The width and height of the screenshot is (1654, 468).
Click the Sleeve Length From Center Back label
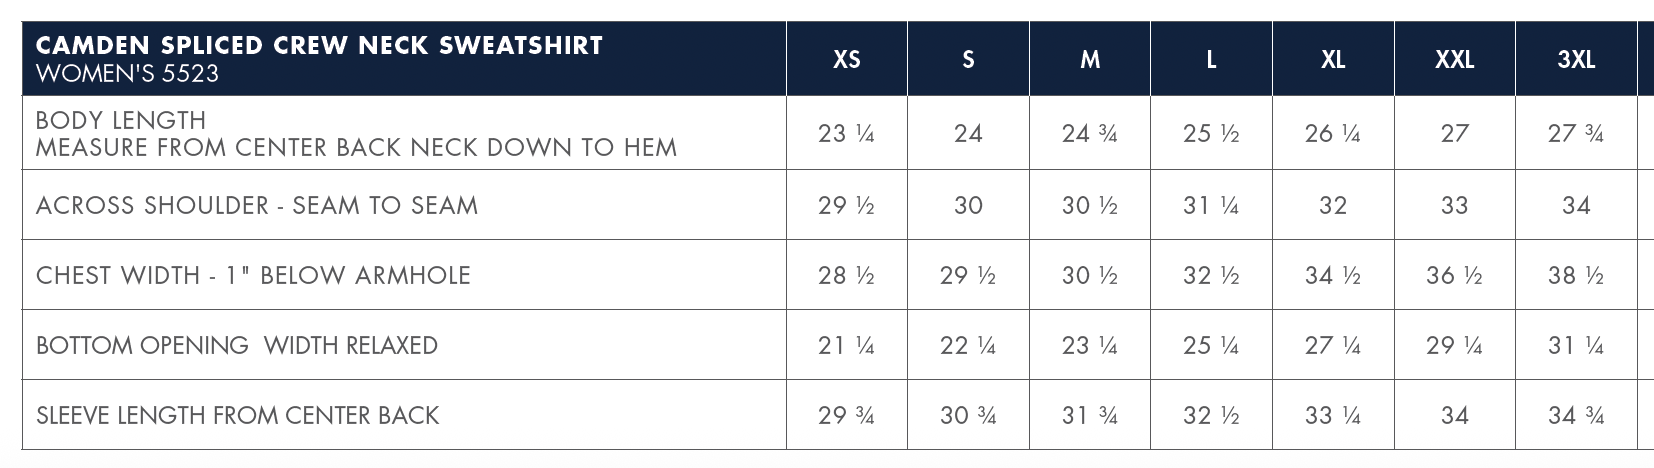point(237,415)
